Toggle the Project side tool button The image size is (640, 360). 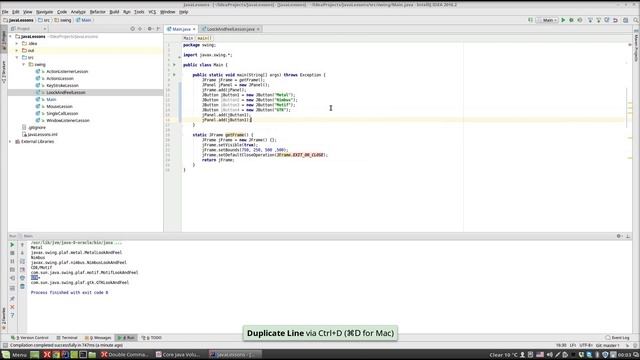point(4,40)
